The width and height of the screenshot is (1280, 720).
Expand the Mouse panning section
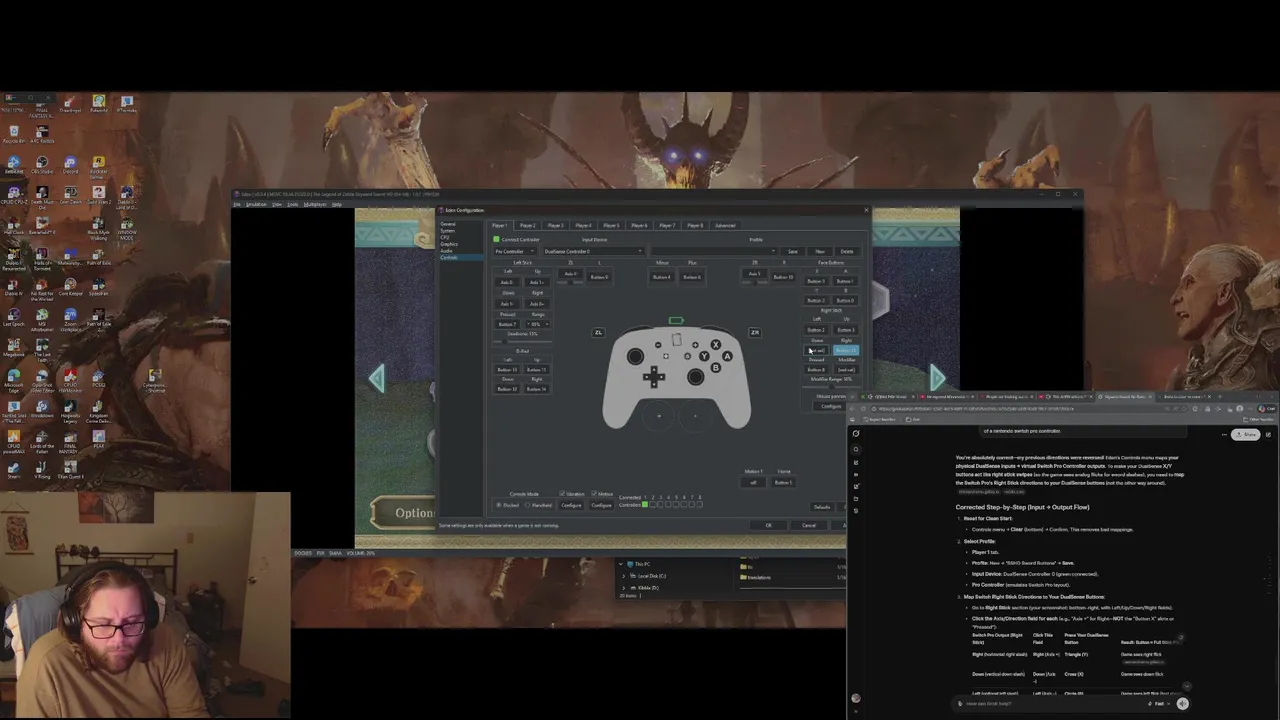831,395
